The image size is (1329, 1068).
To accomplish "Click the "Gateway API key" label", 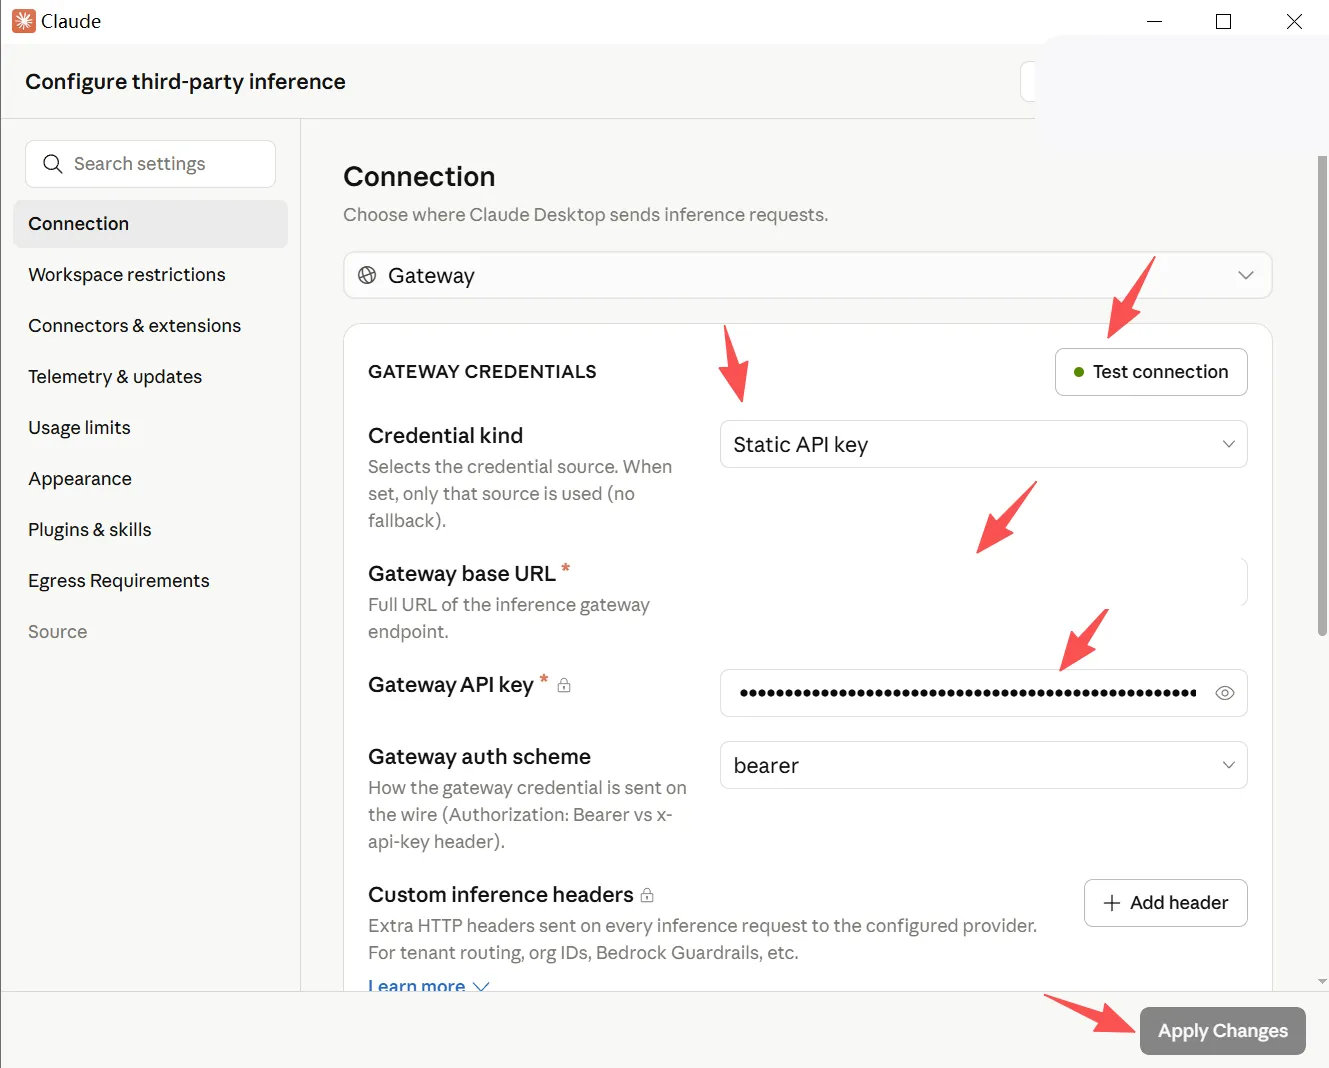I will (x=450, y=685).
